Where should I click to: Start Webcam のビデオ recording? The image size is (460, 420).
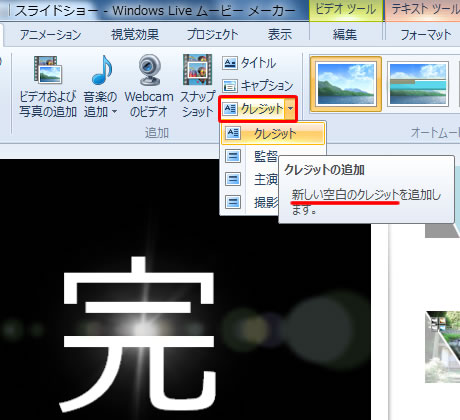149,87
